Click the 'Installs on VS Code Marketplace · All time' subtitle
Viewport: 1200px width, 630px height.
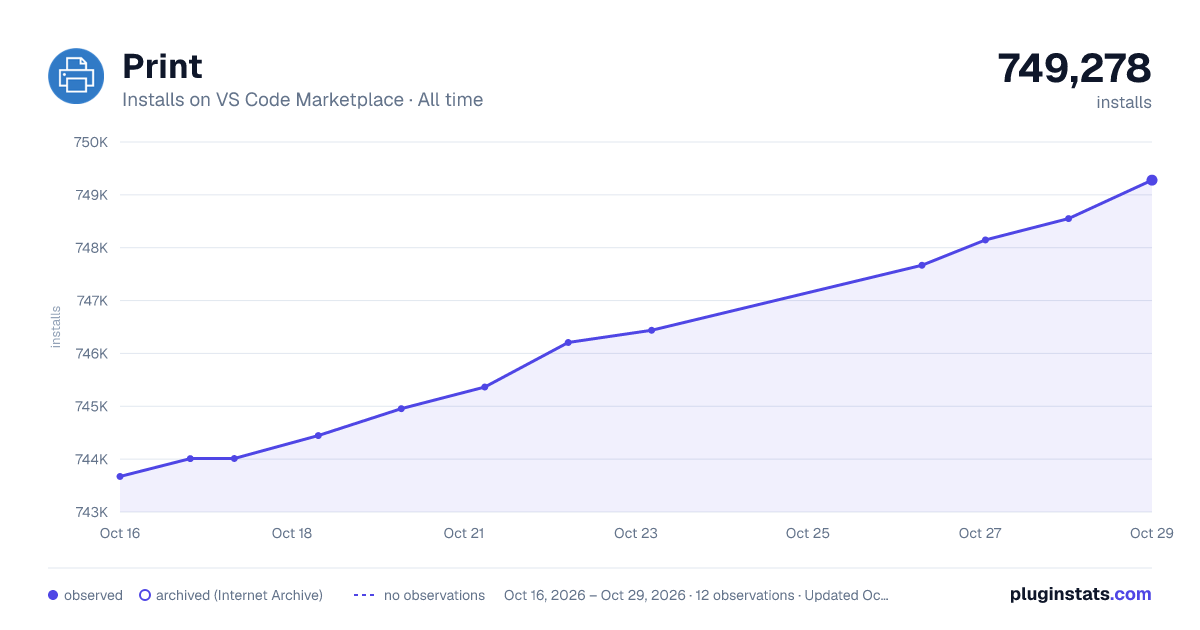click(302, 100)
